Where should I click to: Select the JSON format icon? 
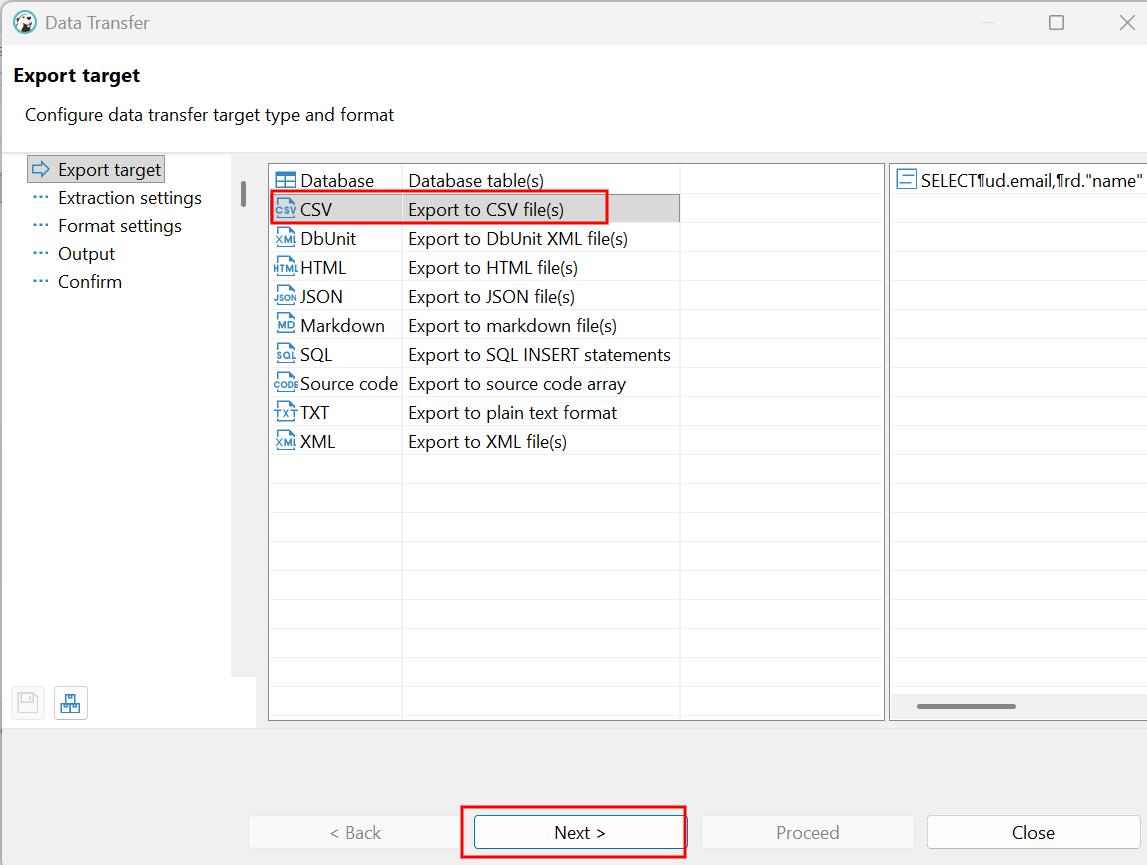[285, 297]
